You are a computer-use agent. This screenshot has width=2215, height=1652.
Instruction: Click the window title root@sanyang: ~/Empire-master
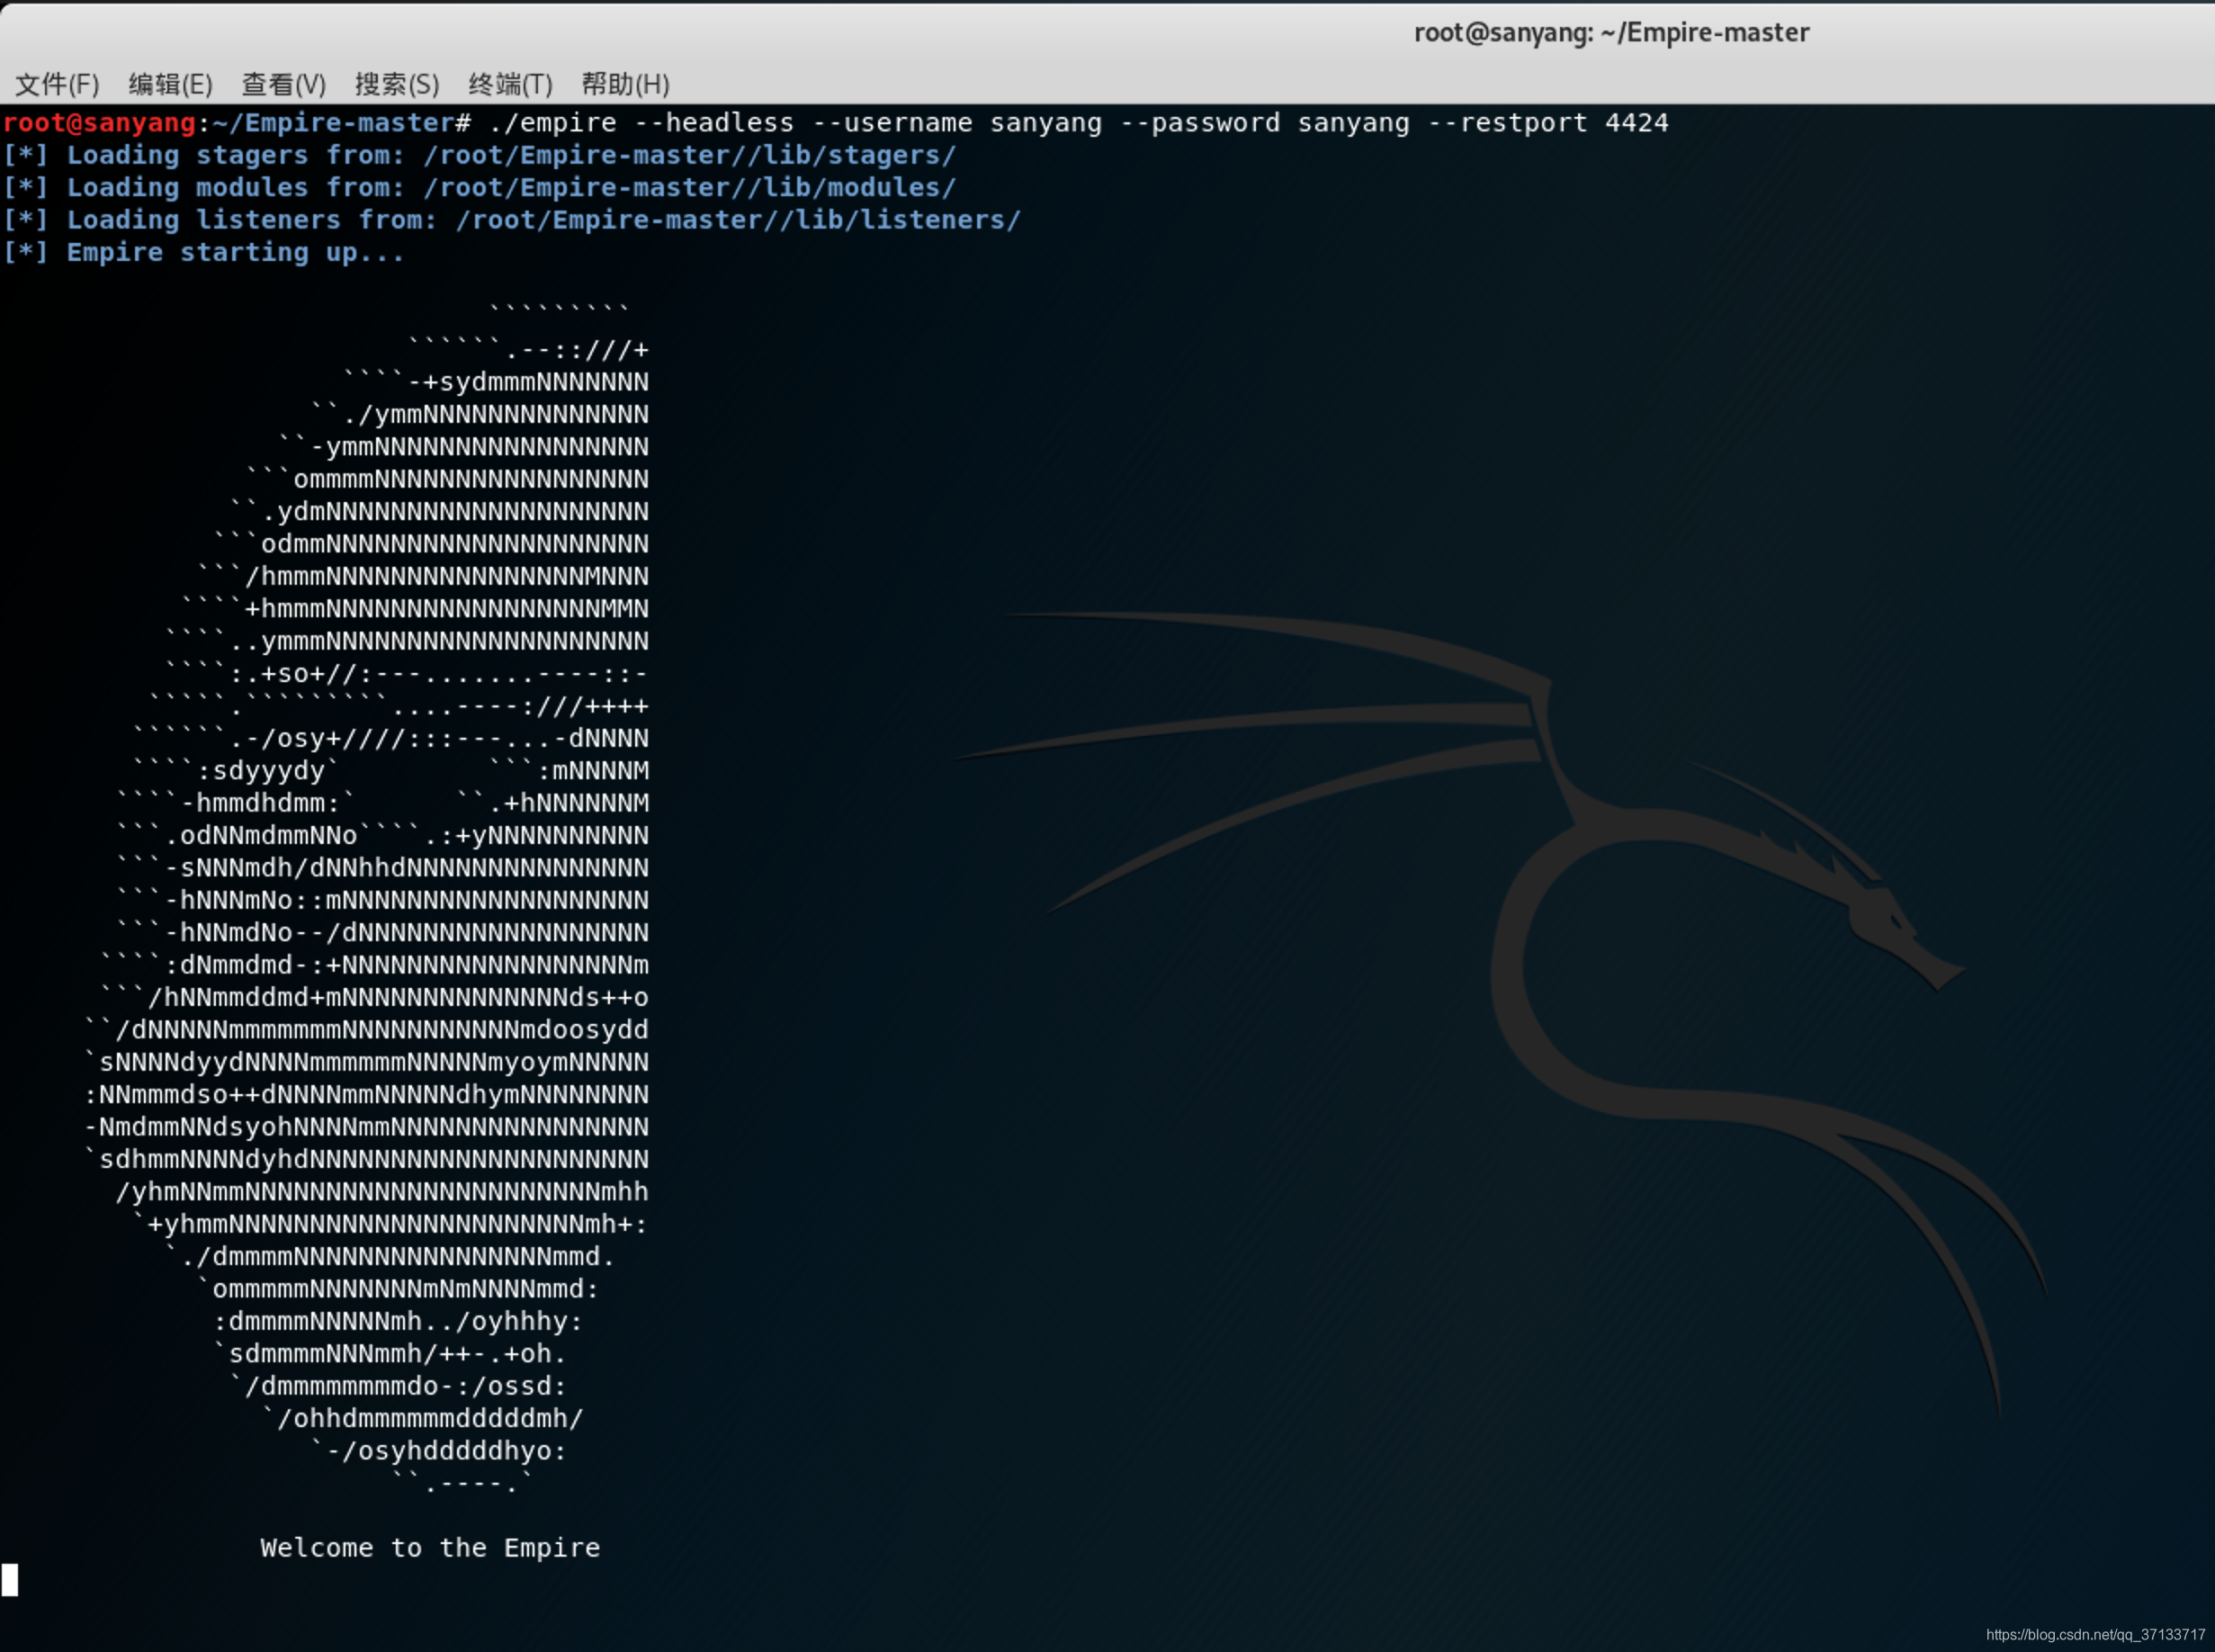[1611, 33]
